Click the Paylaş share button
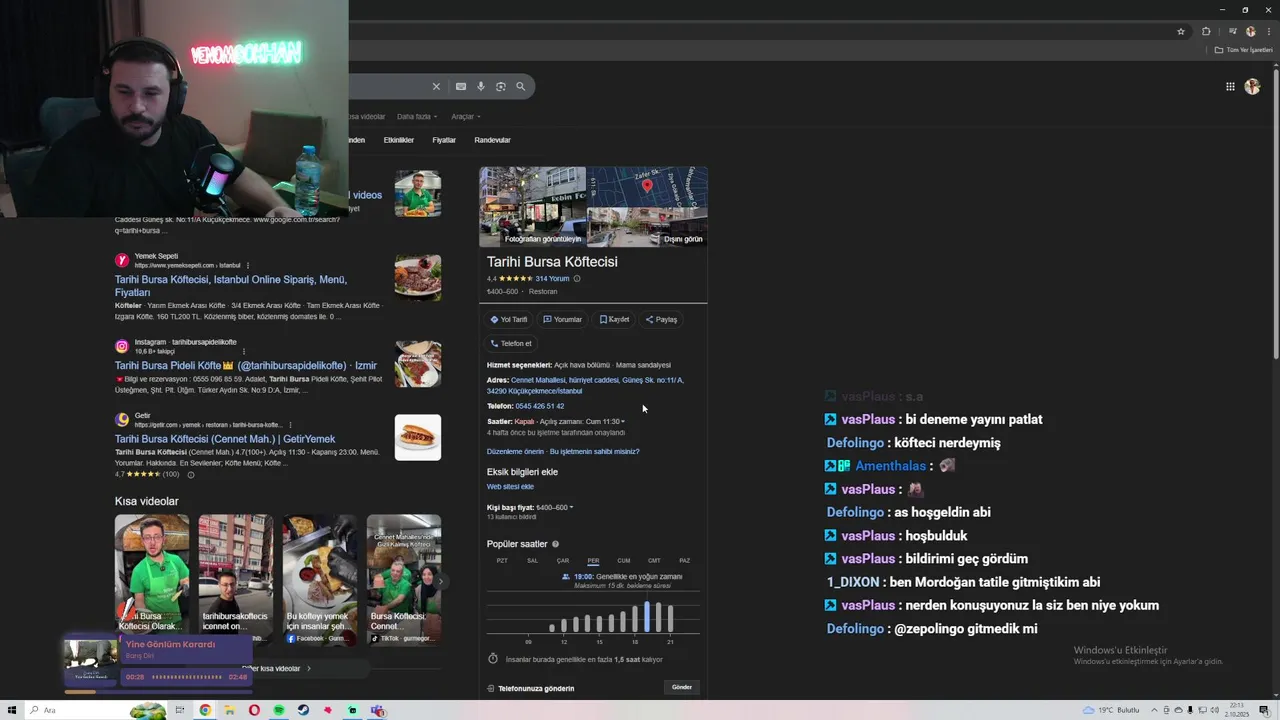This screenshot has width=1280, height=720. tap(661, 319)
